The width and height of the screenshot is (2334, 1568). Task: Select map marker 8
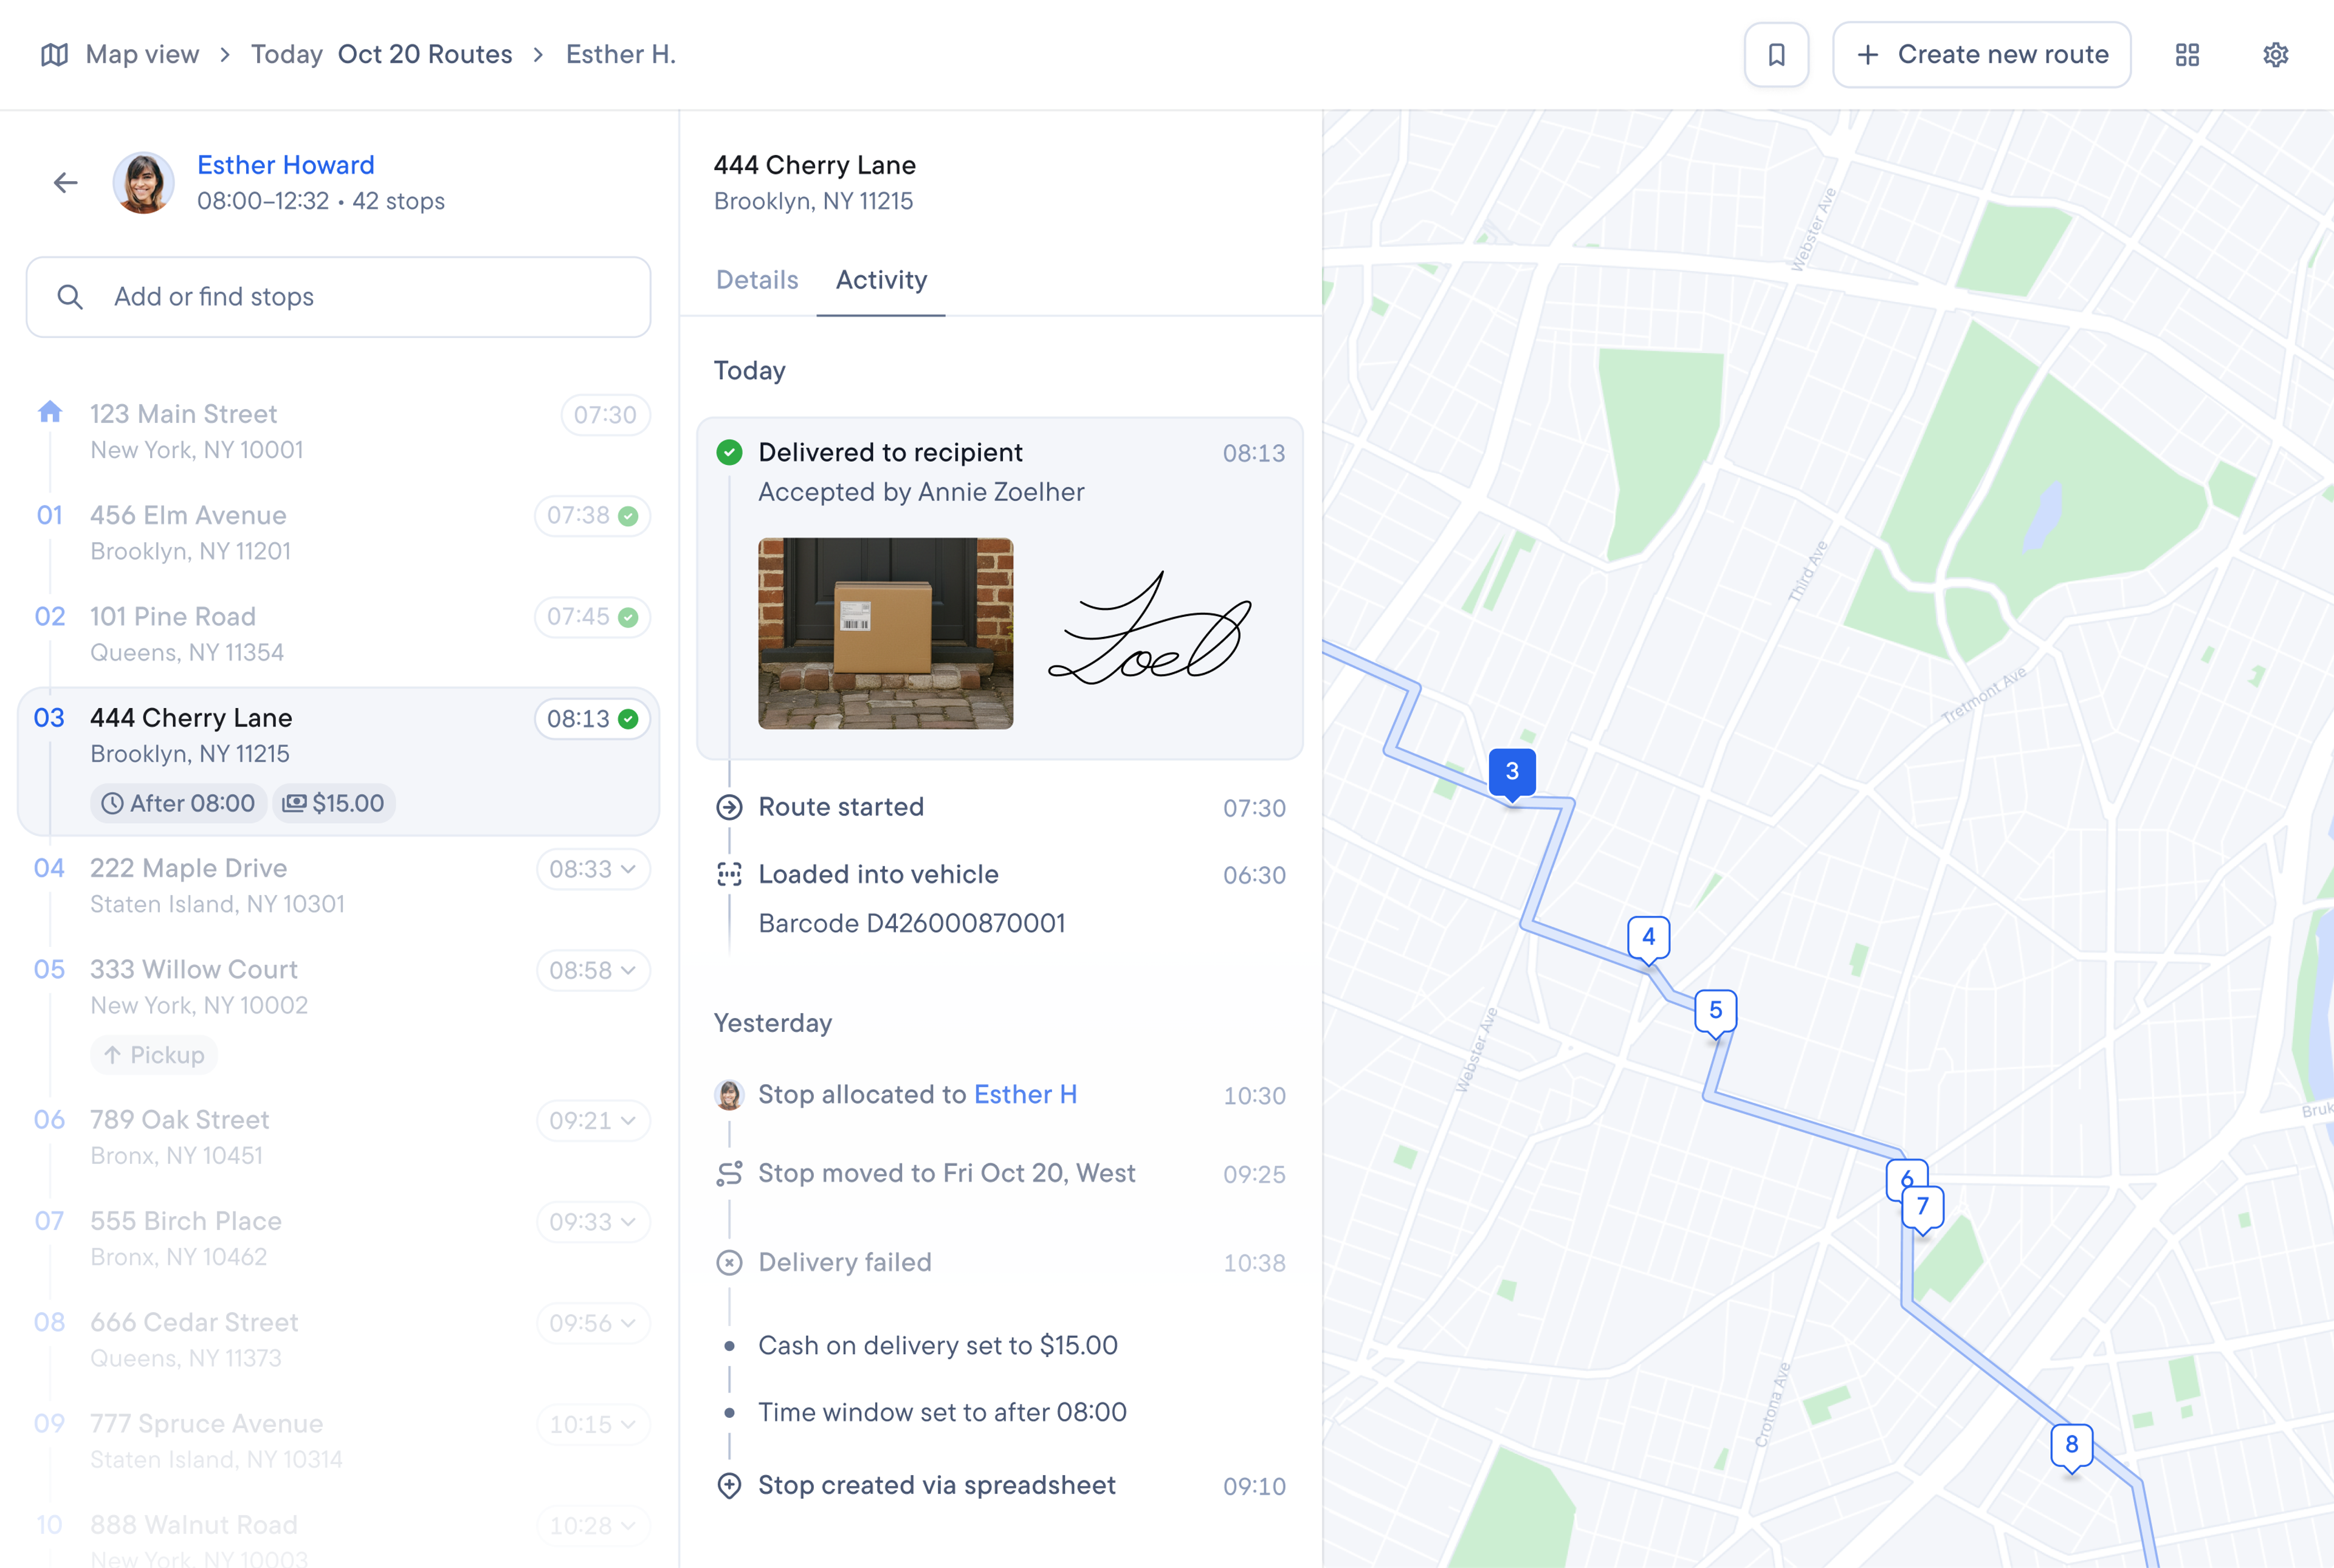[x=2072, y=1448]
